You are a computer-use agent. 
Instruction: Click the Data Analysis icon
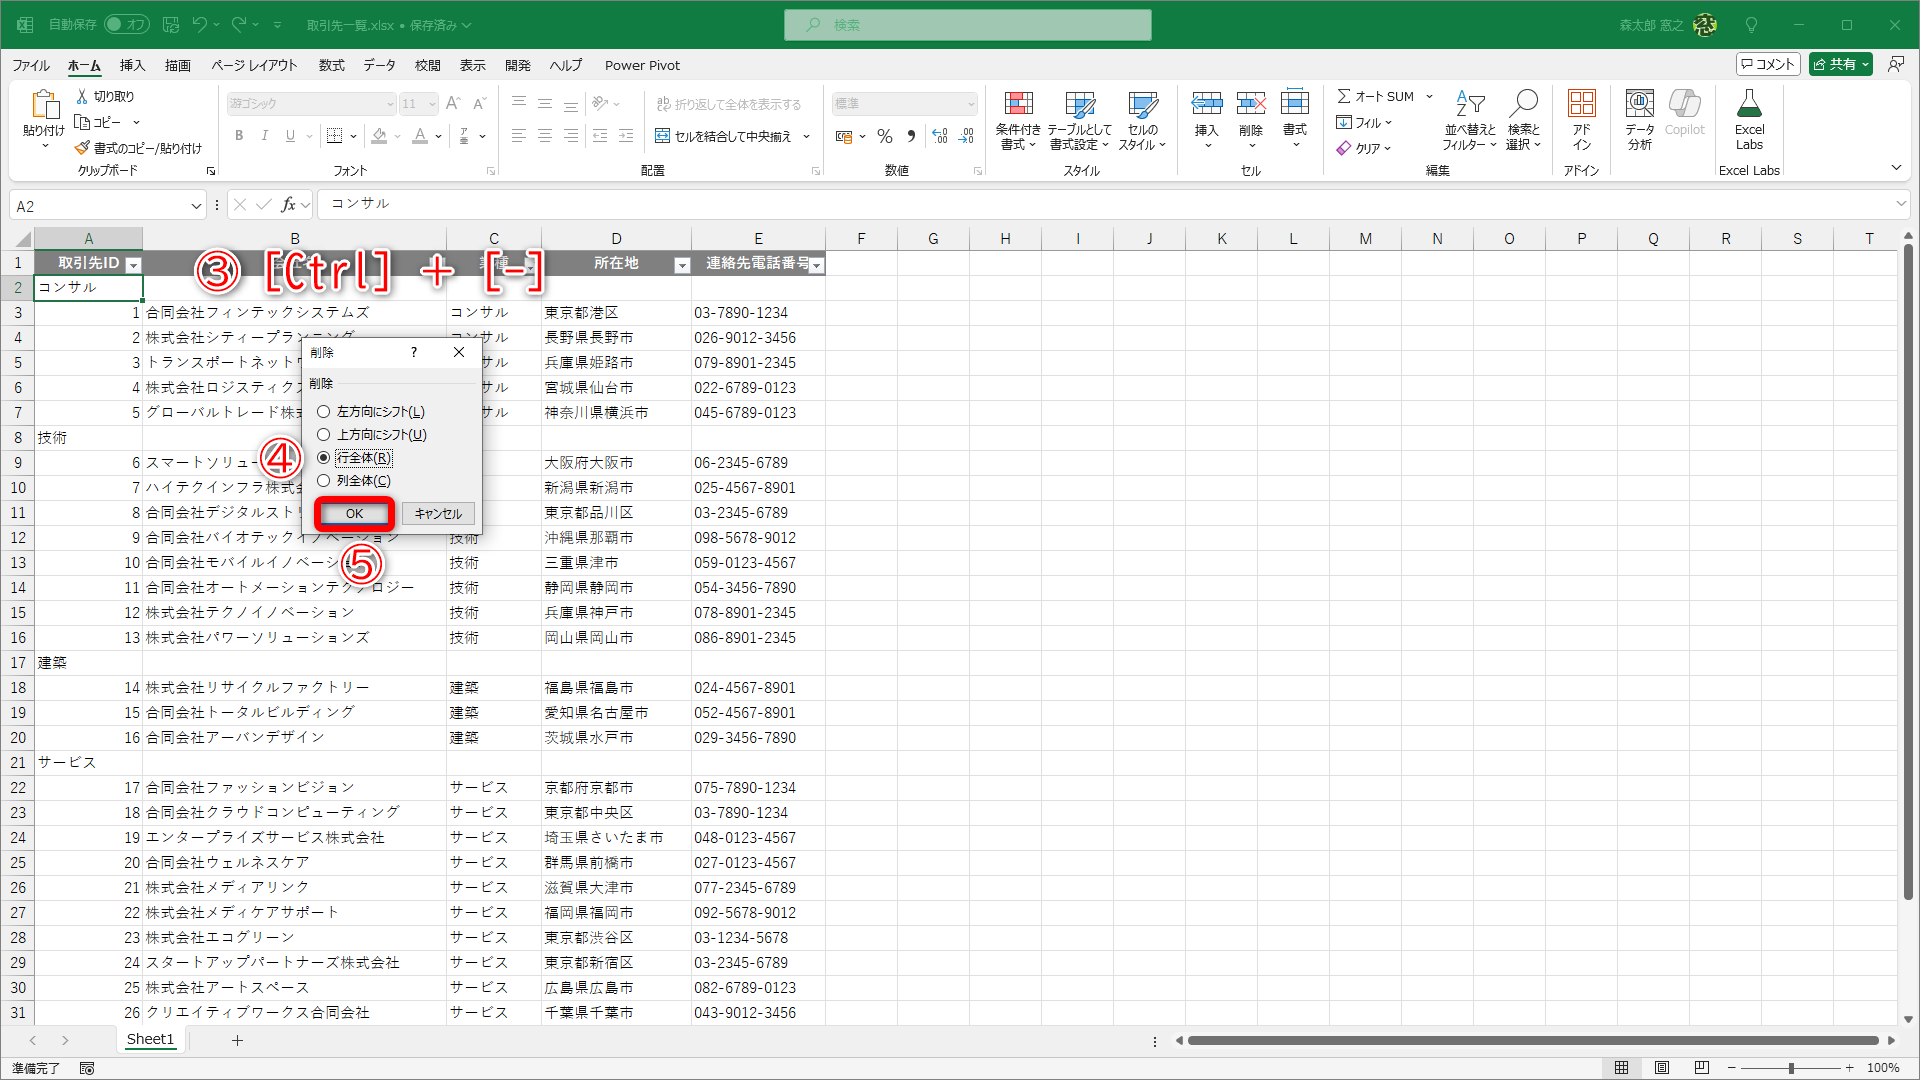[1639, 104]
